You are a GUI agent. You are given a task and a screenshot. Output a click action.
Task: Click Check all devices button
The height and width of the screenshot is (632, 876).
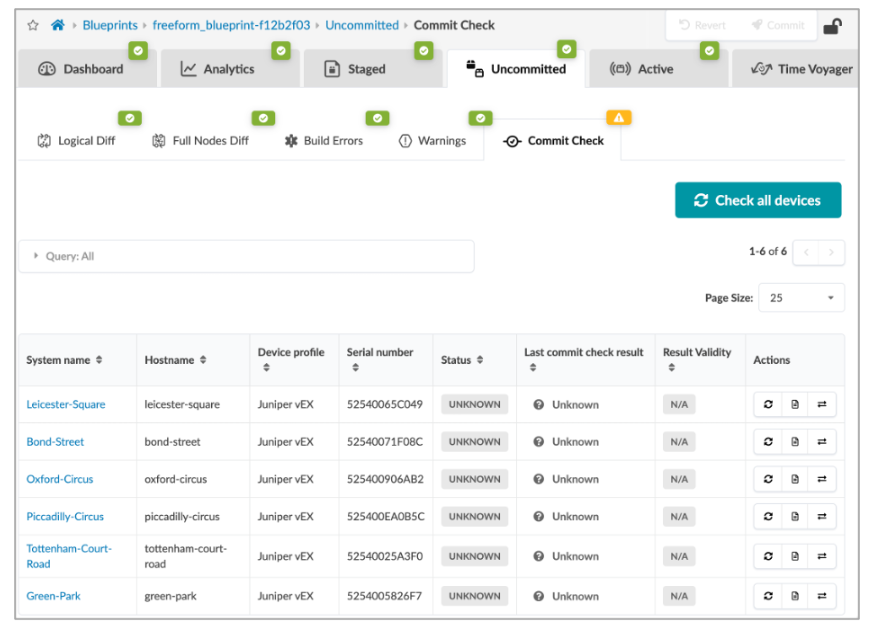coord(757,200)
